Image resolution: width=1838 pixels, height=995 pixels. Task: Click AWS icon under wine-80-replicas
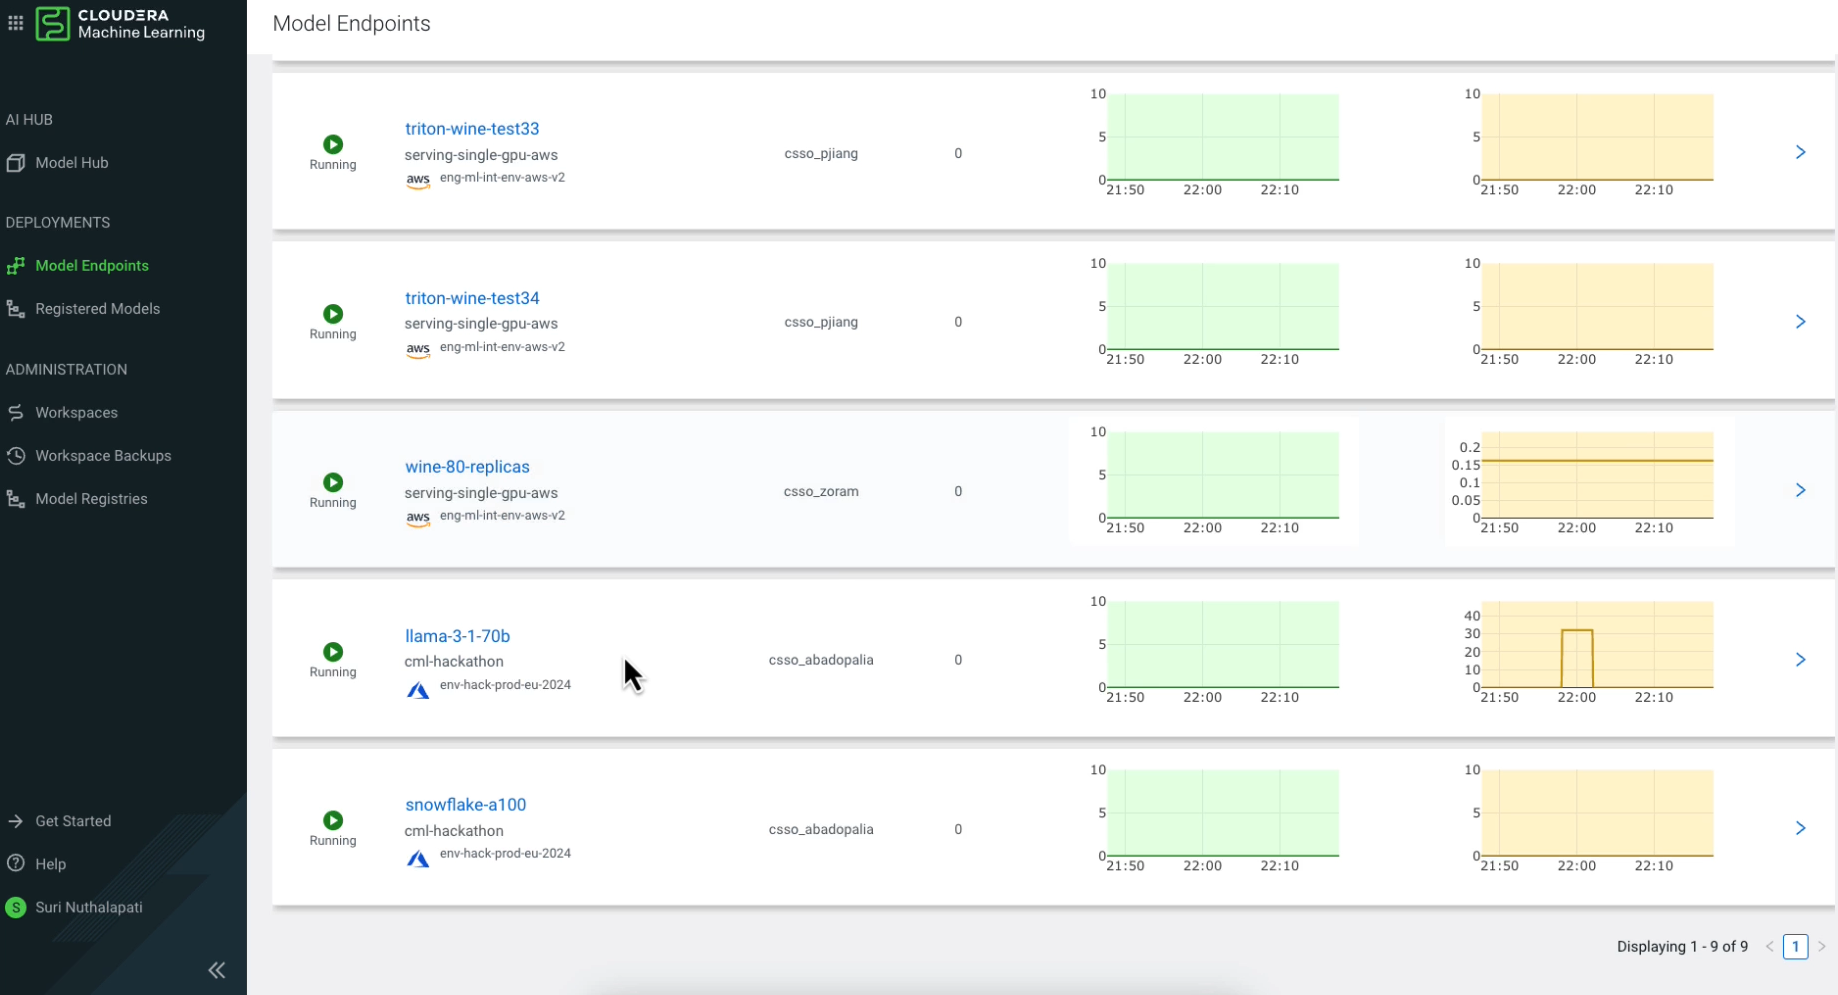point(418,518)
